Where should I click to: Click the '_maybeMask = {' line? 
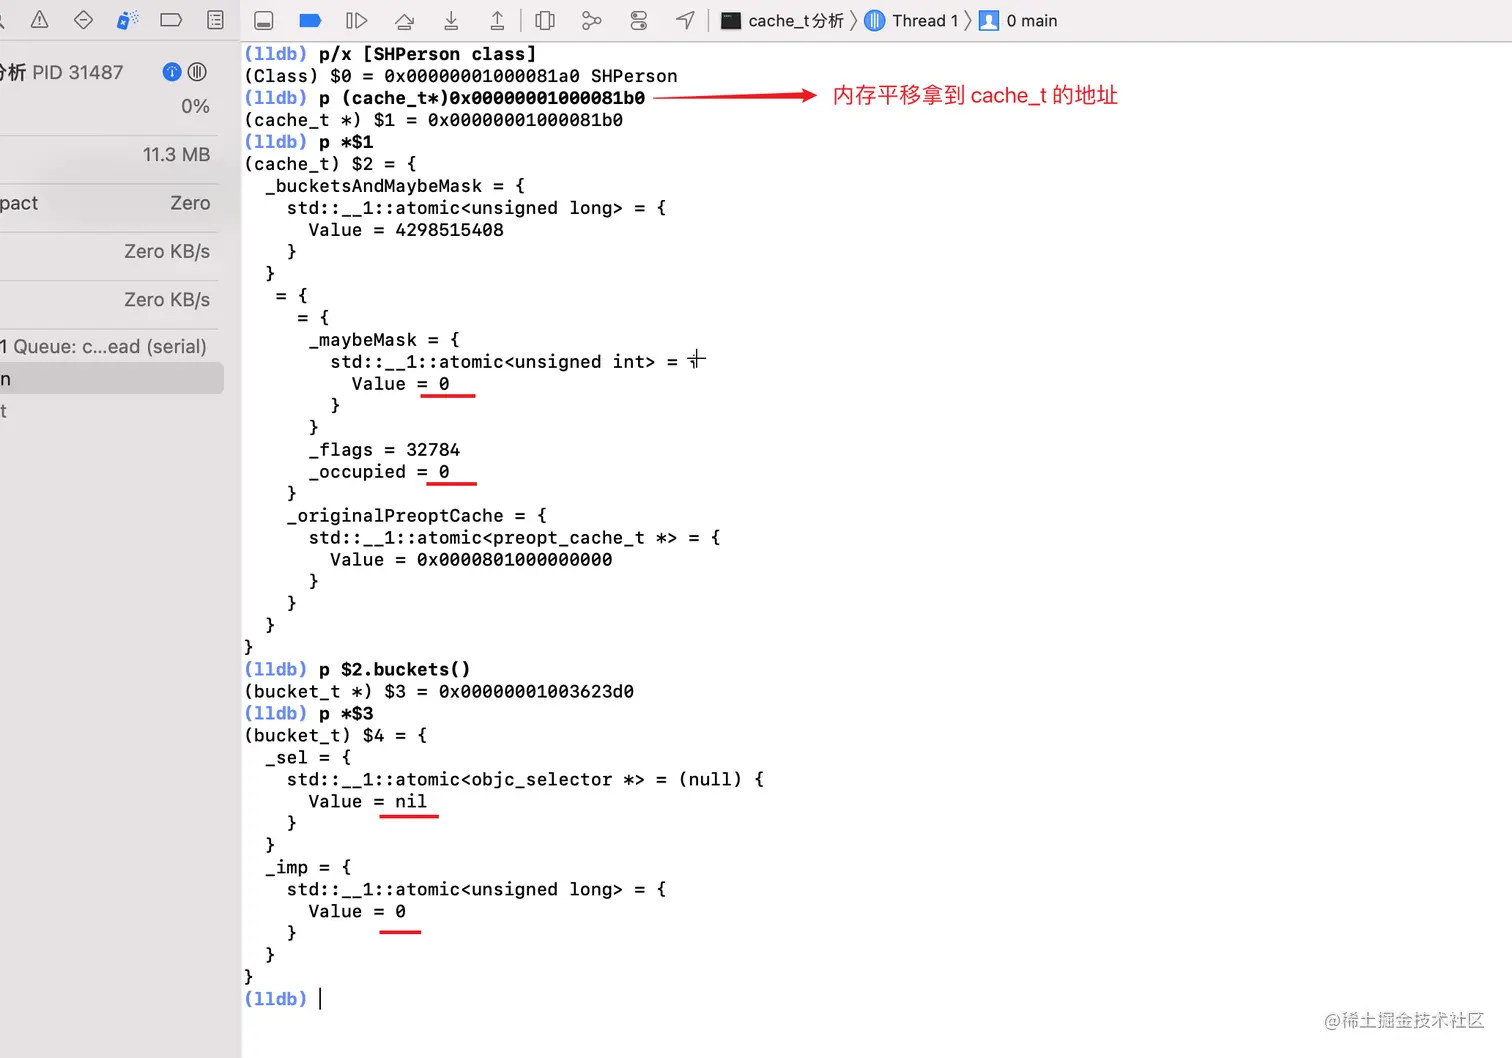pos(384,340)
